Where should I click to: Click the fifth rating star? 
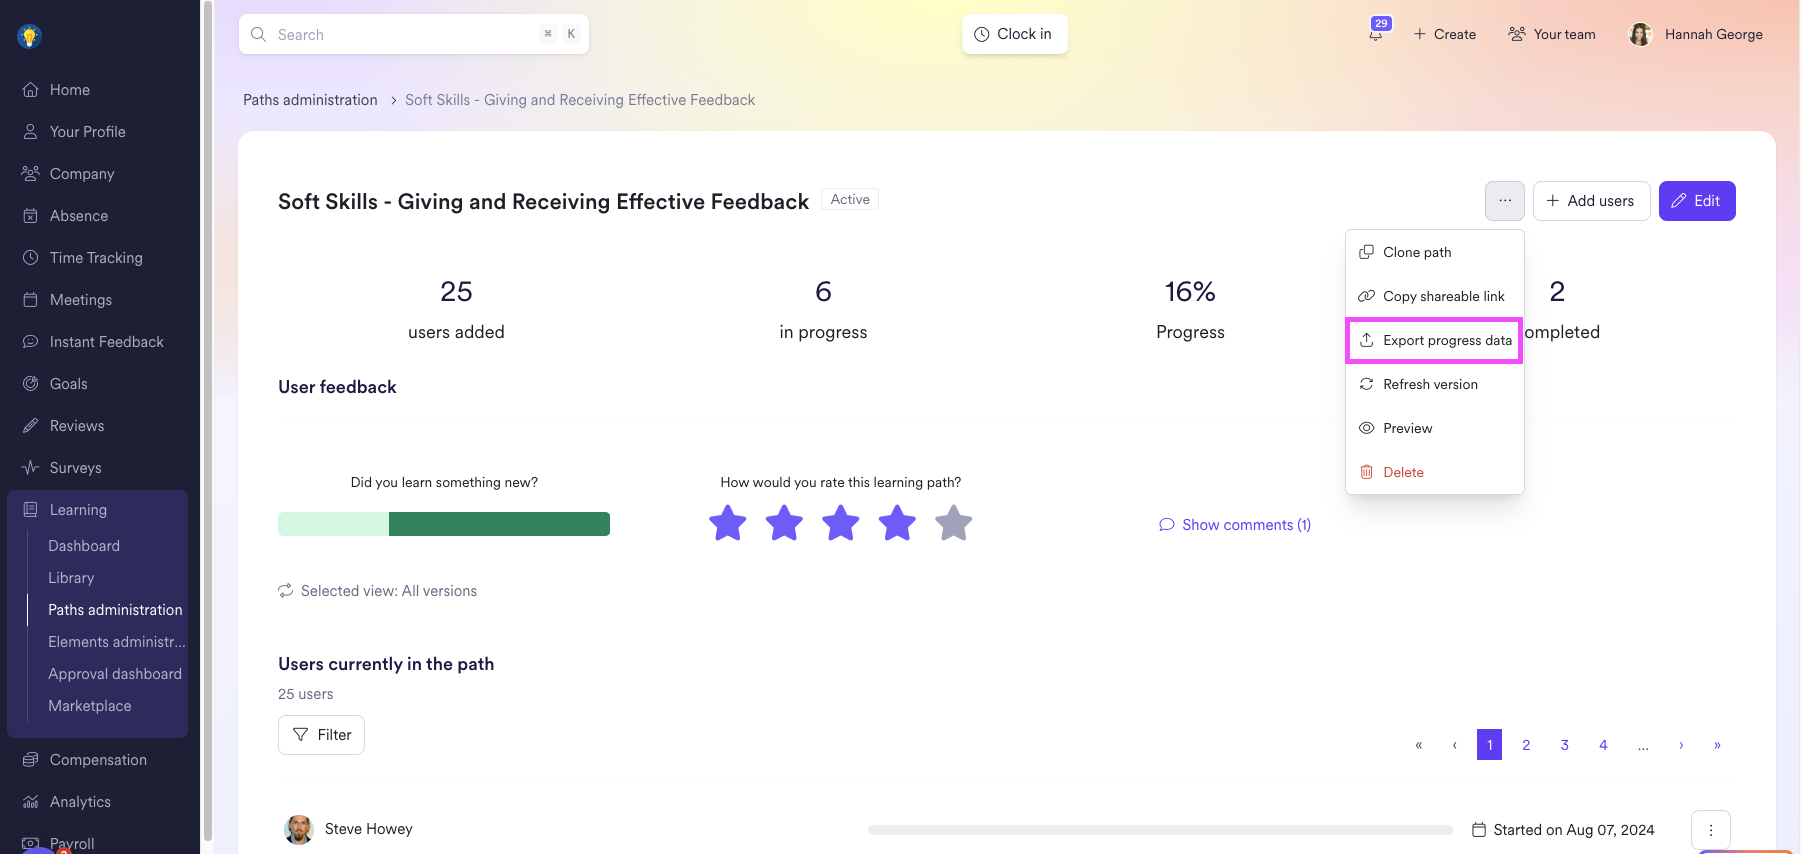click(954, 523)
